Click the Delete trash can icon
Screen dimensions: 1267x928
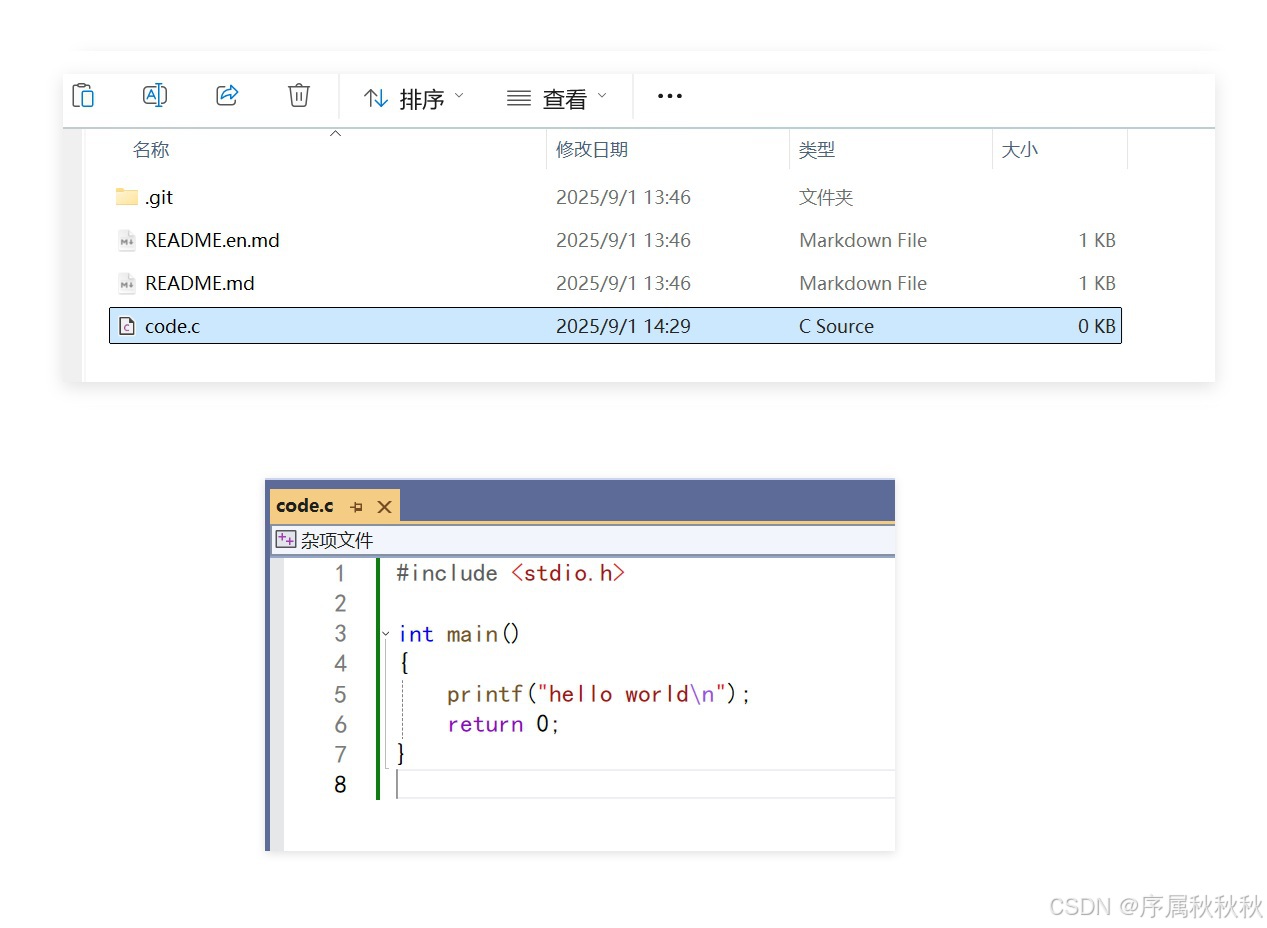click(x=299, y=95)
